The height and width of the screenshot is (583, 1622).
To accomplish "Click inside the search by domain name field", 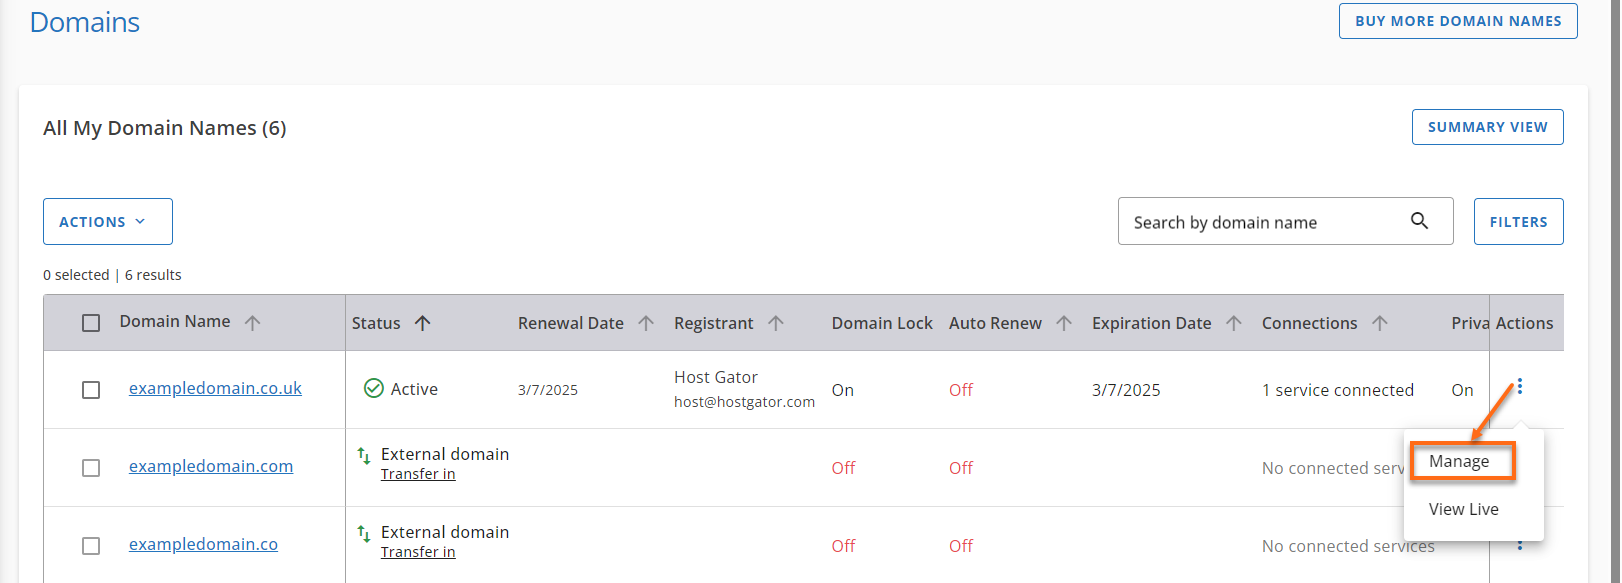I will (1260, 220).
